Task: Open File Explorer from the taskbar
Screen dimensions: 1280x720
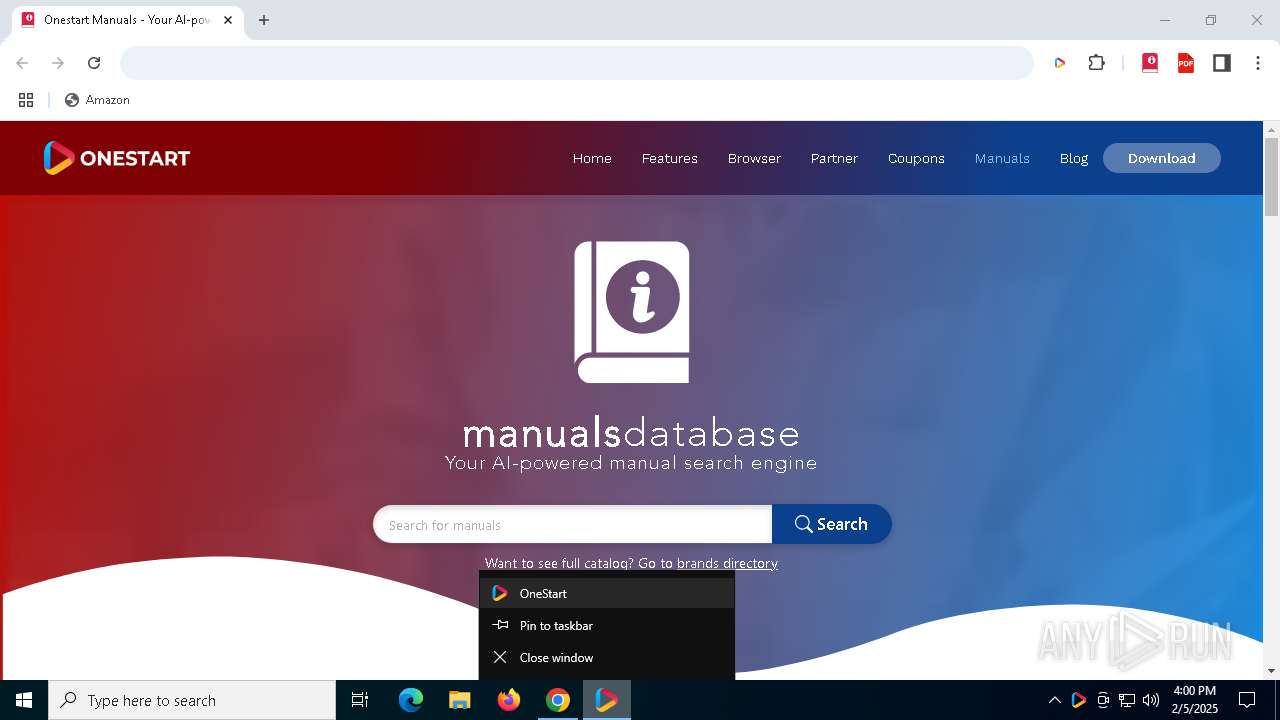Action: [x=460, y=700]
